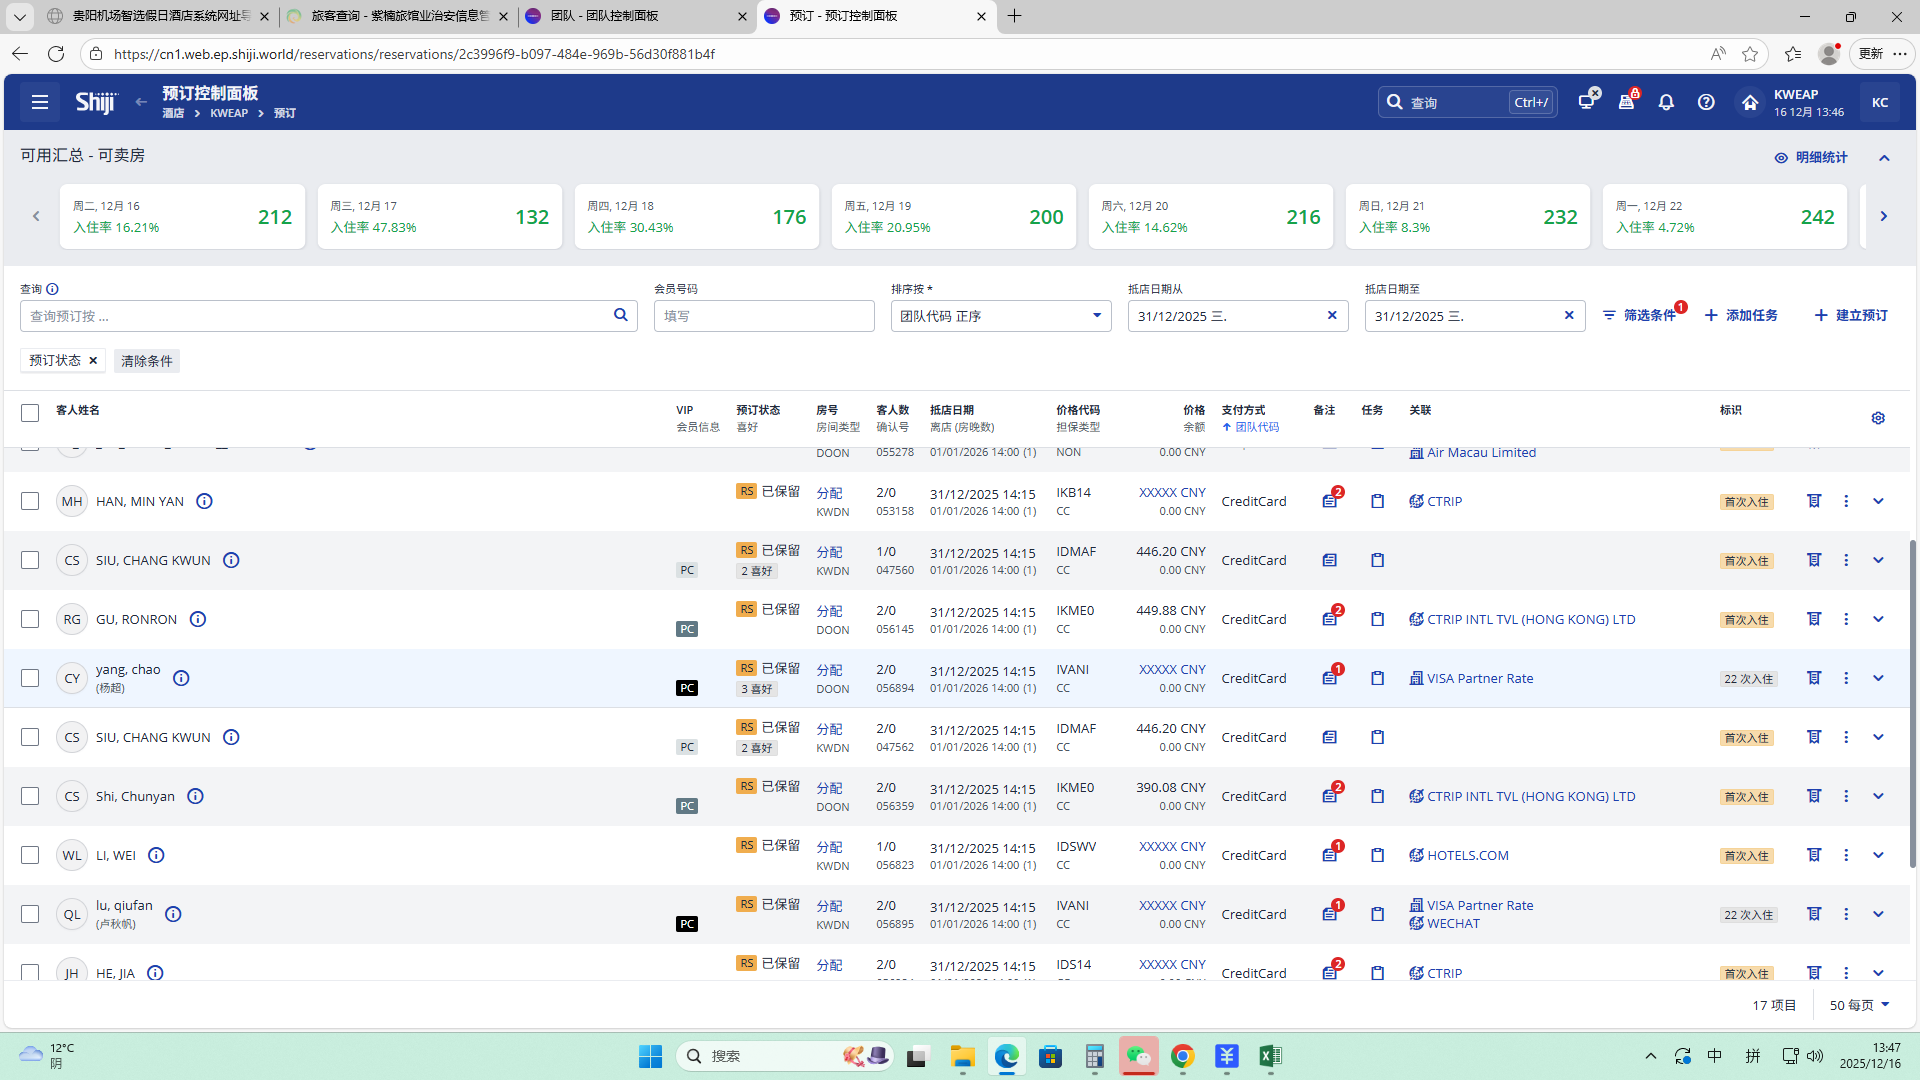1920x1080 pixels.
Task: Click info icon beside yang, chao
Action: click(181, 678)
